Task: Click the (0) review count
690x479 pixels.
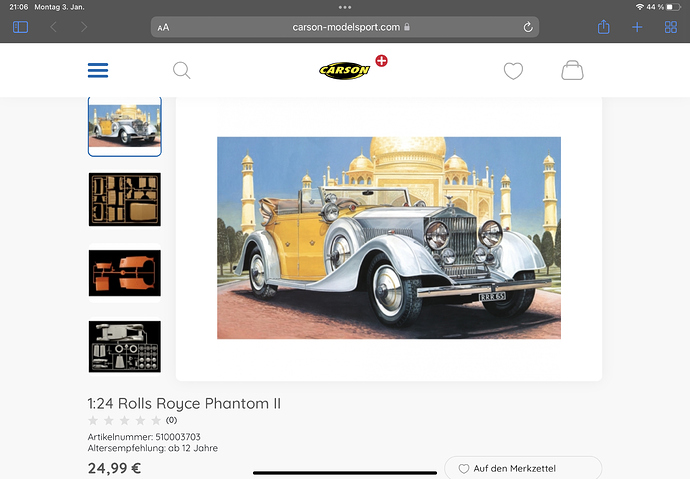Action: 172,420
